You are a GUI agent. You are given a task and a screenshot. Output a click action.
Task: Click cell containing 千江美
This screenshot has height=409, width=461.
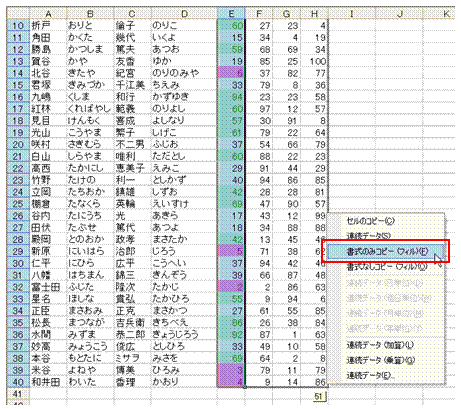click(x=132, y=85)
